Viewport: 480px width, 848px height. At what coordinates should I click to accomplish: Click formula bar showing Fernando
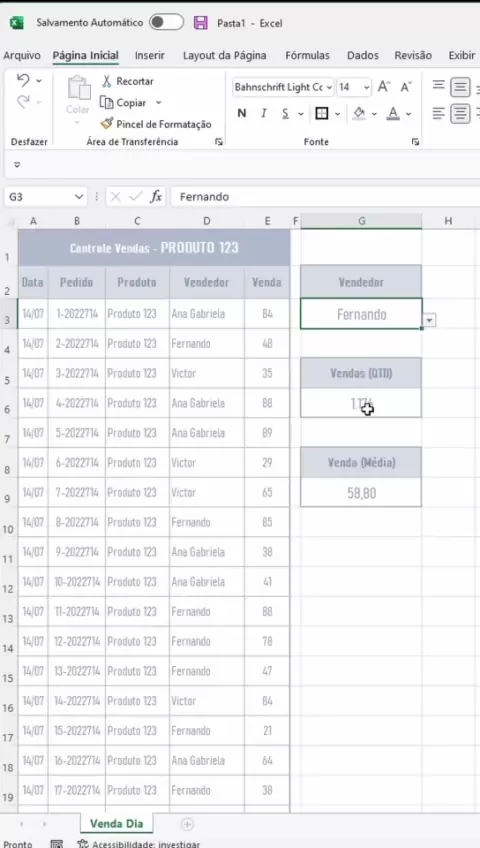pos(325,197)
